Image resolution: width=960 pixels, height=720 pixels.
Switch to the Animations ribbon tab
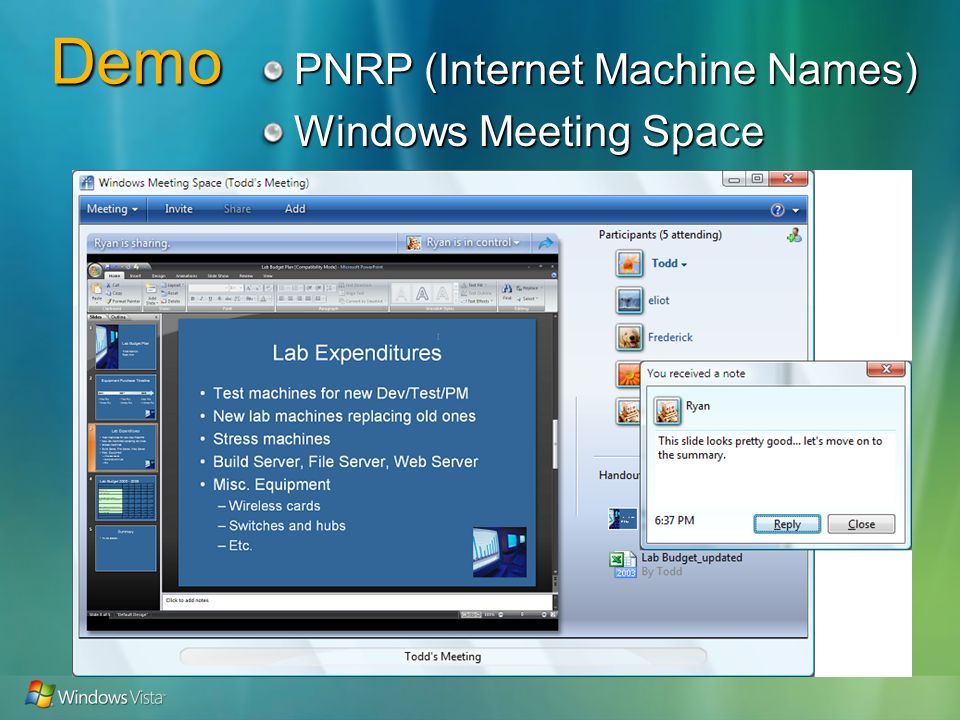(x=186, y=276)
